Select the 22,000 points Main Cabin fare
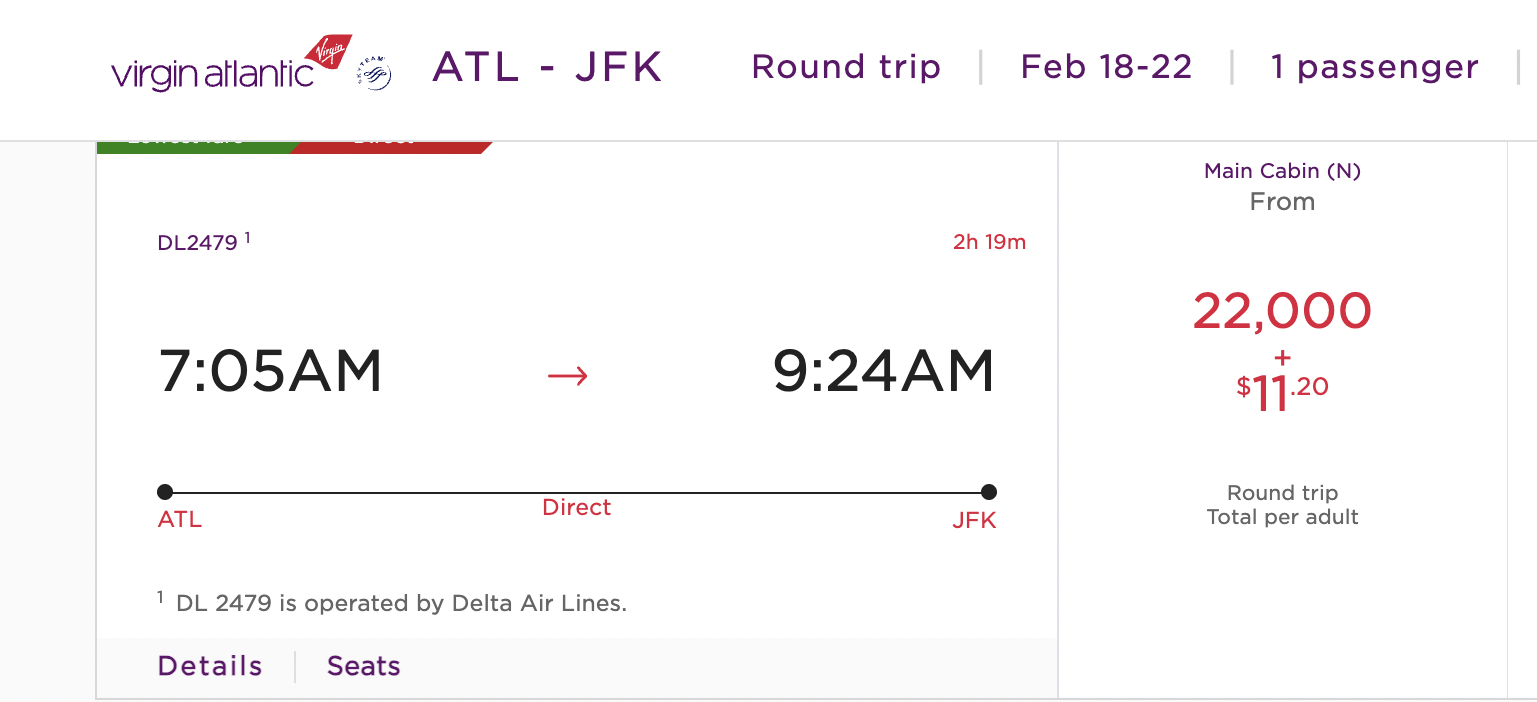1537x702 pixels. tap(1282, 311)
